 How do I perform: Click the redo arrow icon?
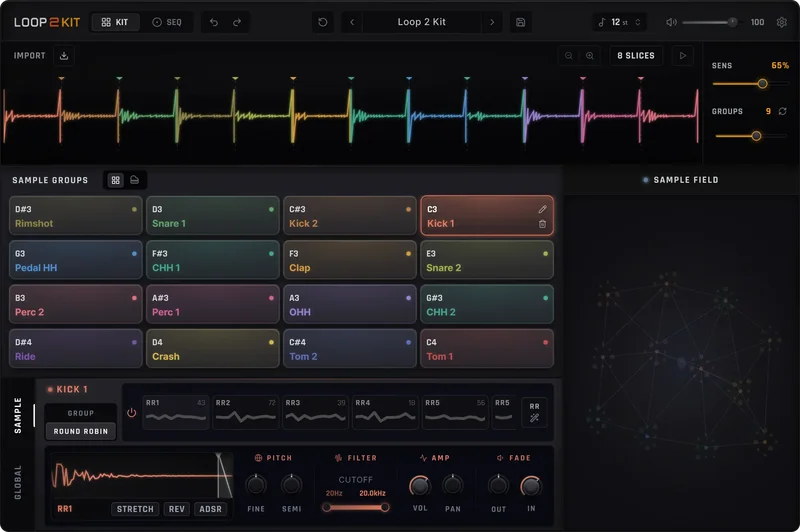[237, 22]
